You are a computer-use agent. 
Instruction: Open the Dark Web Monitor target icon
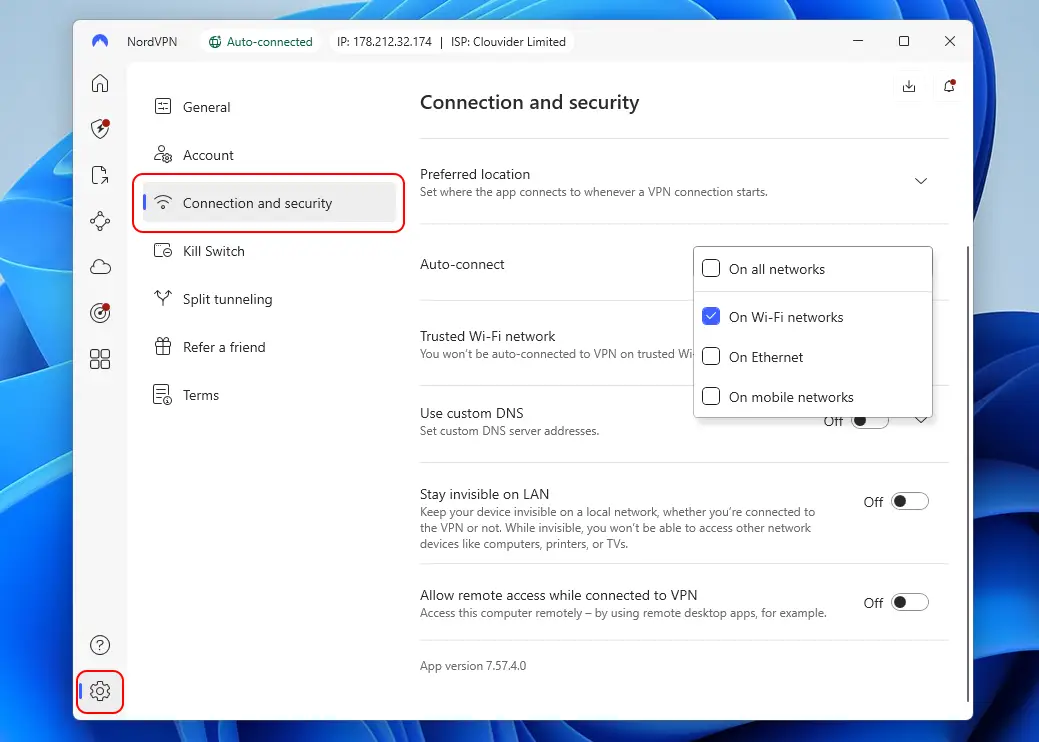tap(100, 313)
